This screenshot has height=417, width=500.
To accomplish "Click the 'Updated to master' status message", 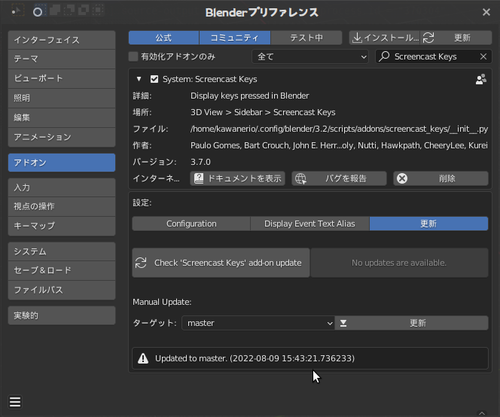I will pyautogui.click(x=255, y=358).
